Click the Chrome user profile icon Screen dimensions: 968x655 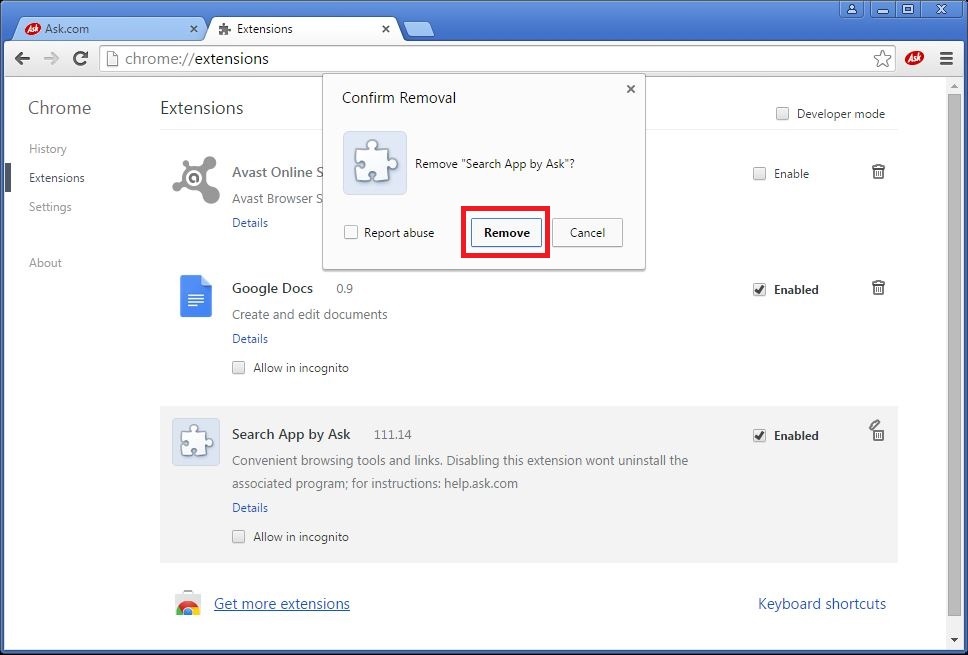point(852,9)
